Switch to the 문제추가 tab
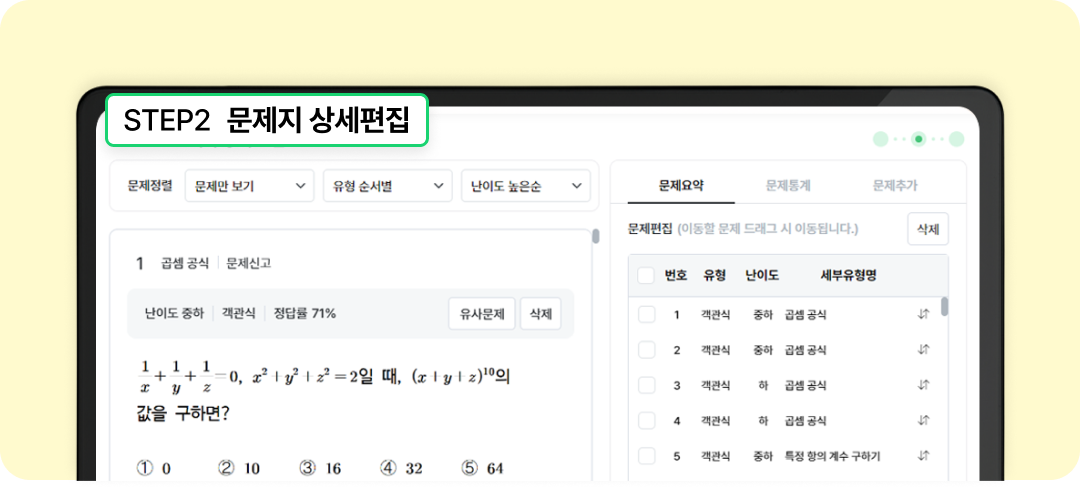The width and height of the screenshot is (1080, 490). [x=894, y=185]
